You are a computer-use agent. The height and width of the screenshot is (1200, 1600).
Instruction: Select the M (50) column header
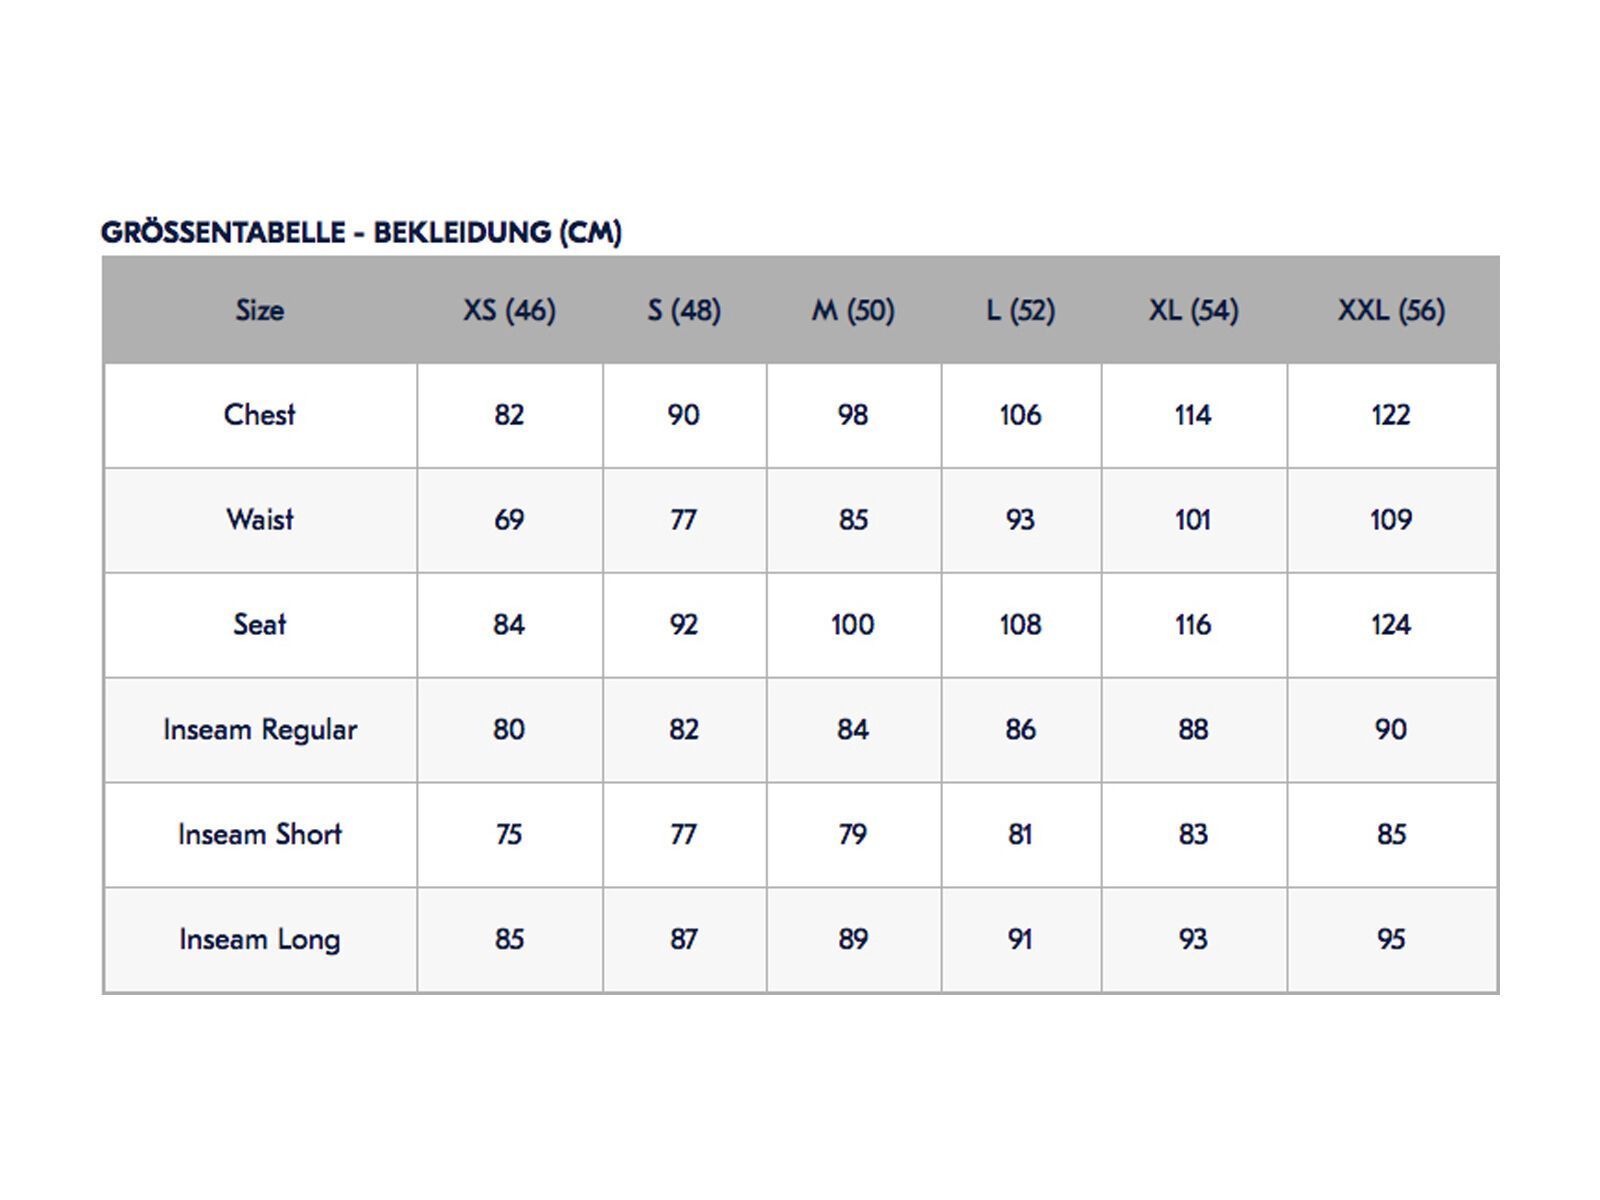tap(853, 310)
